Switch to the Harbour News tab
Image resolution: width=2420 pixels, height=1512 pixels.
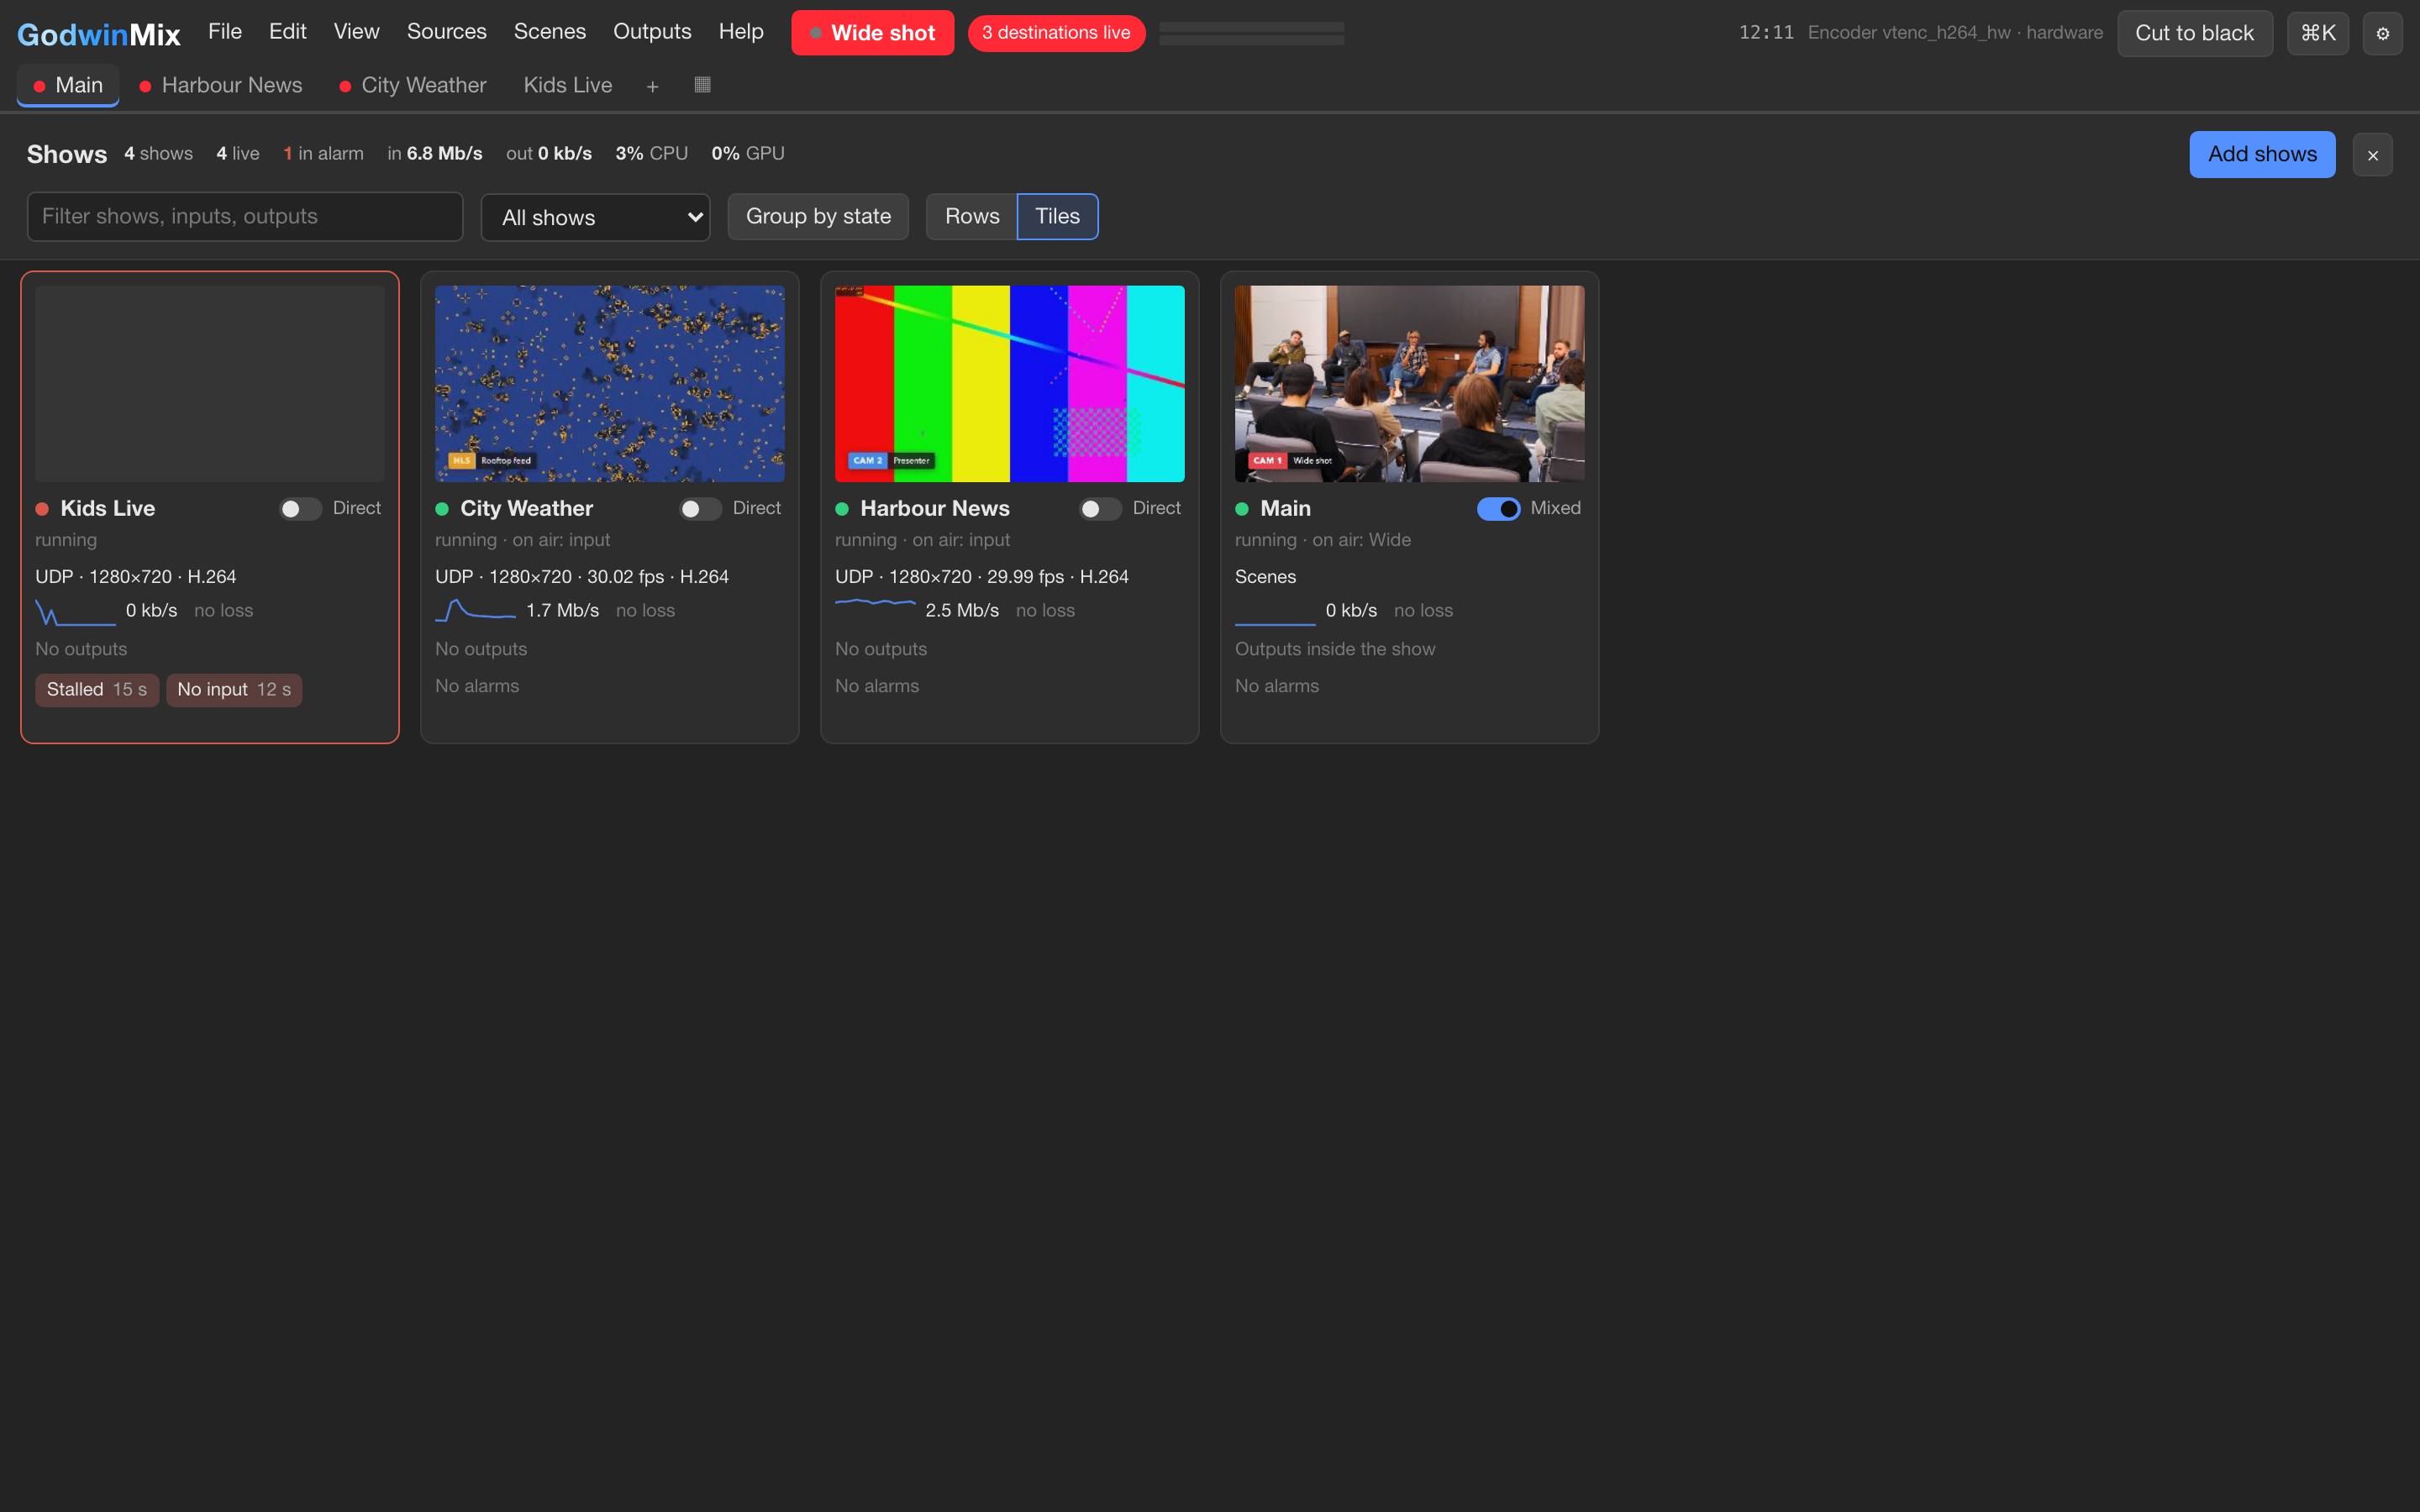tap(221, 86)
